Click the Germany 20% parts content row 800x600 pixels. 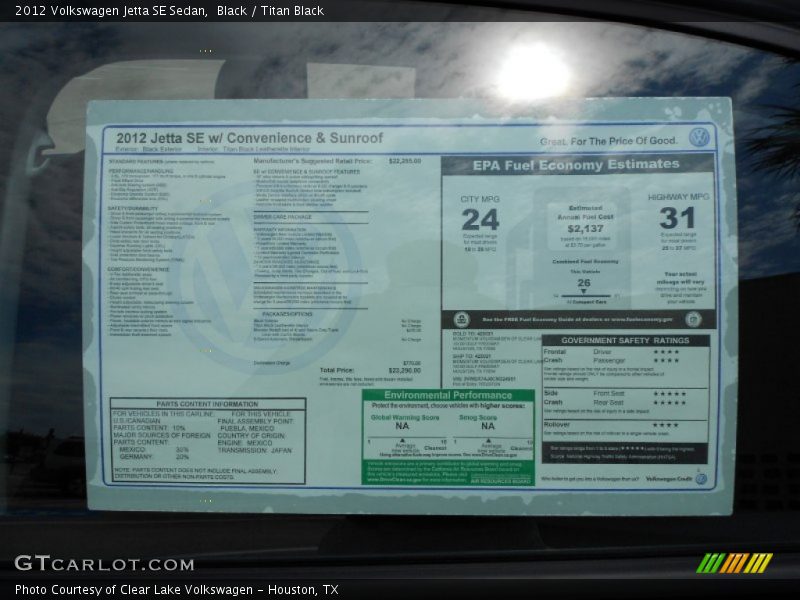coord(154,457)
